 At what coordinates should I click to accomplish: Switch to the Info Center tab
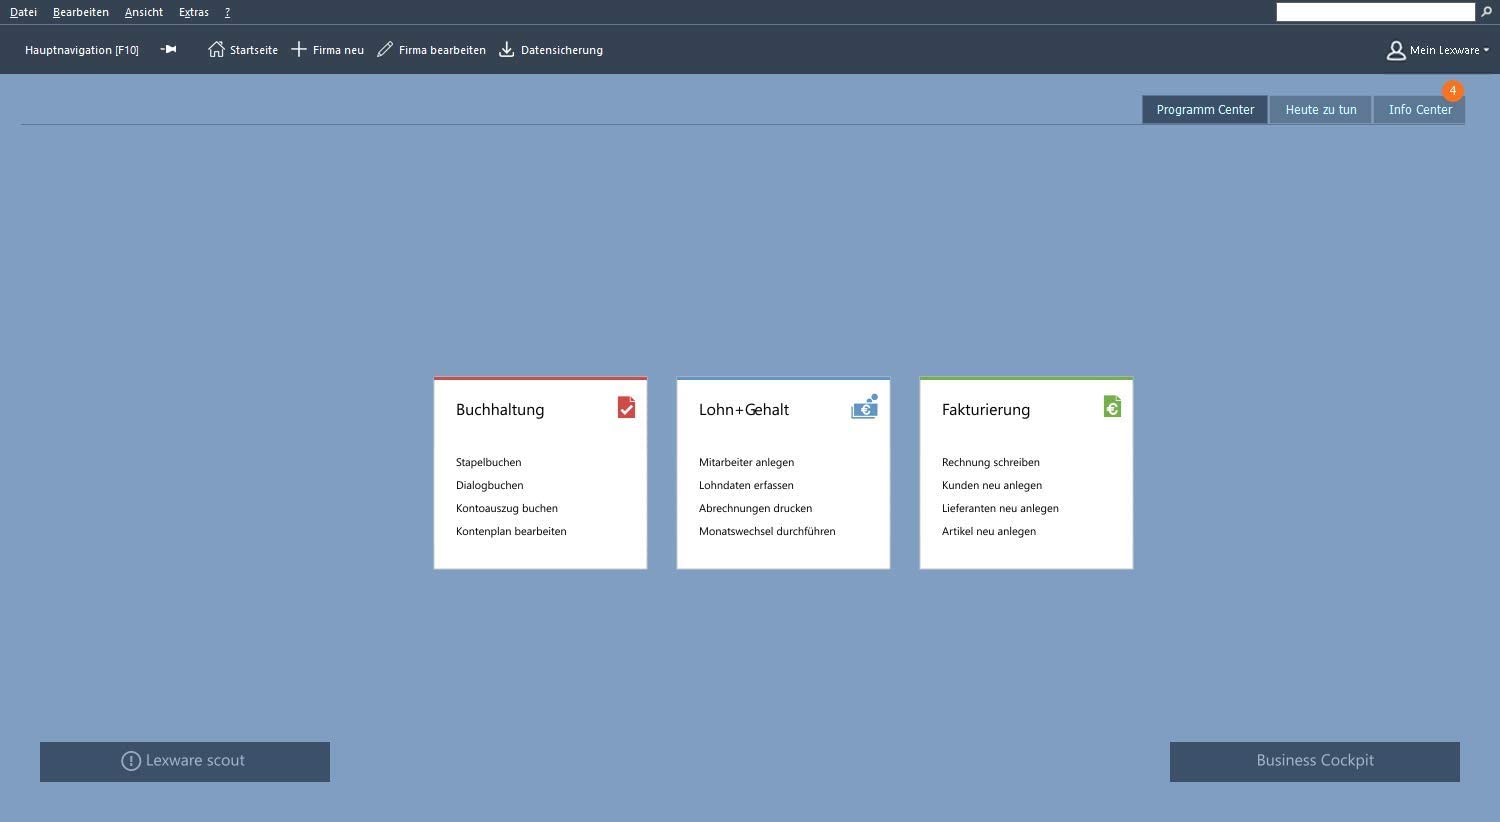[x=1419, y=110]
